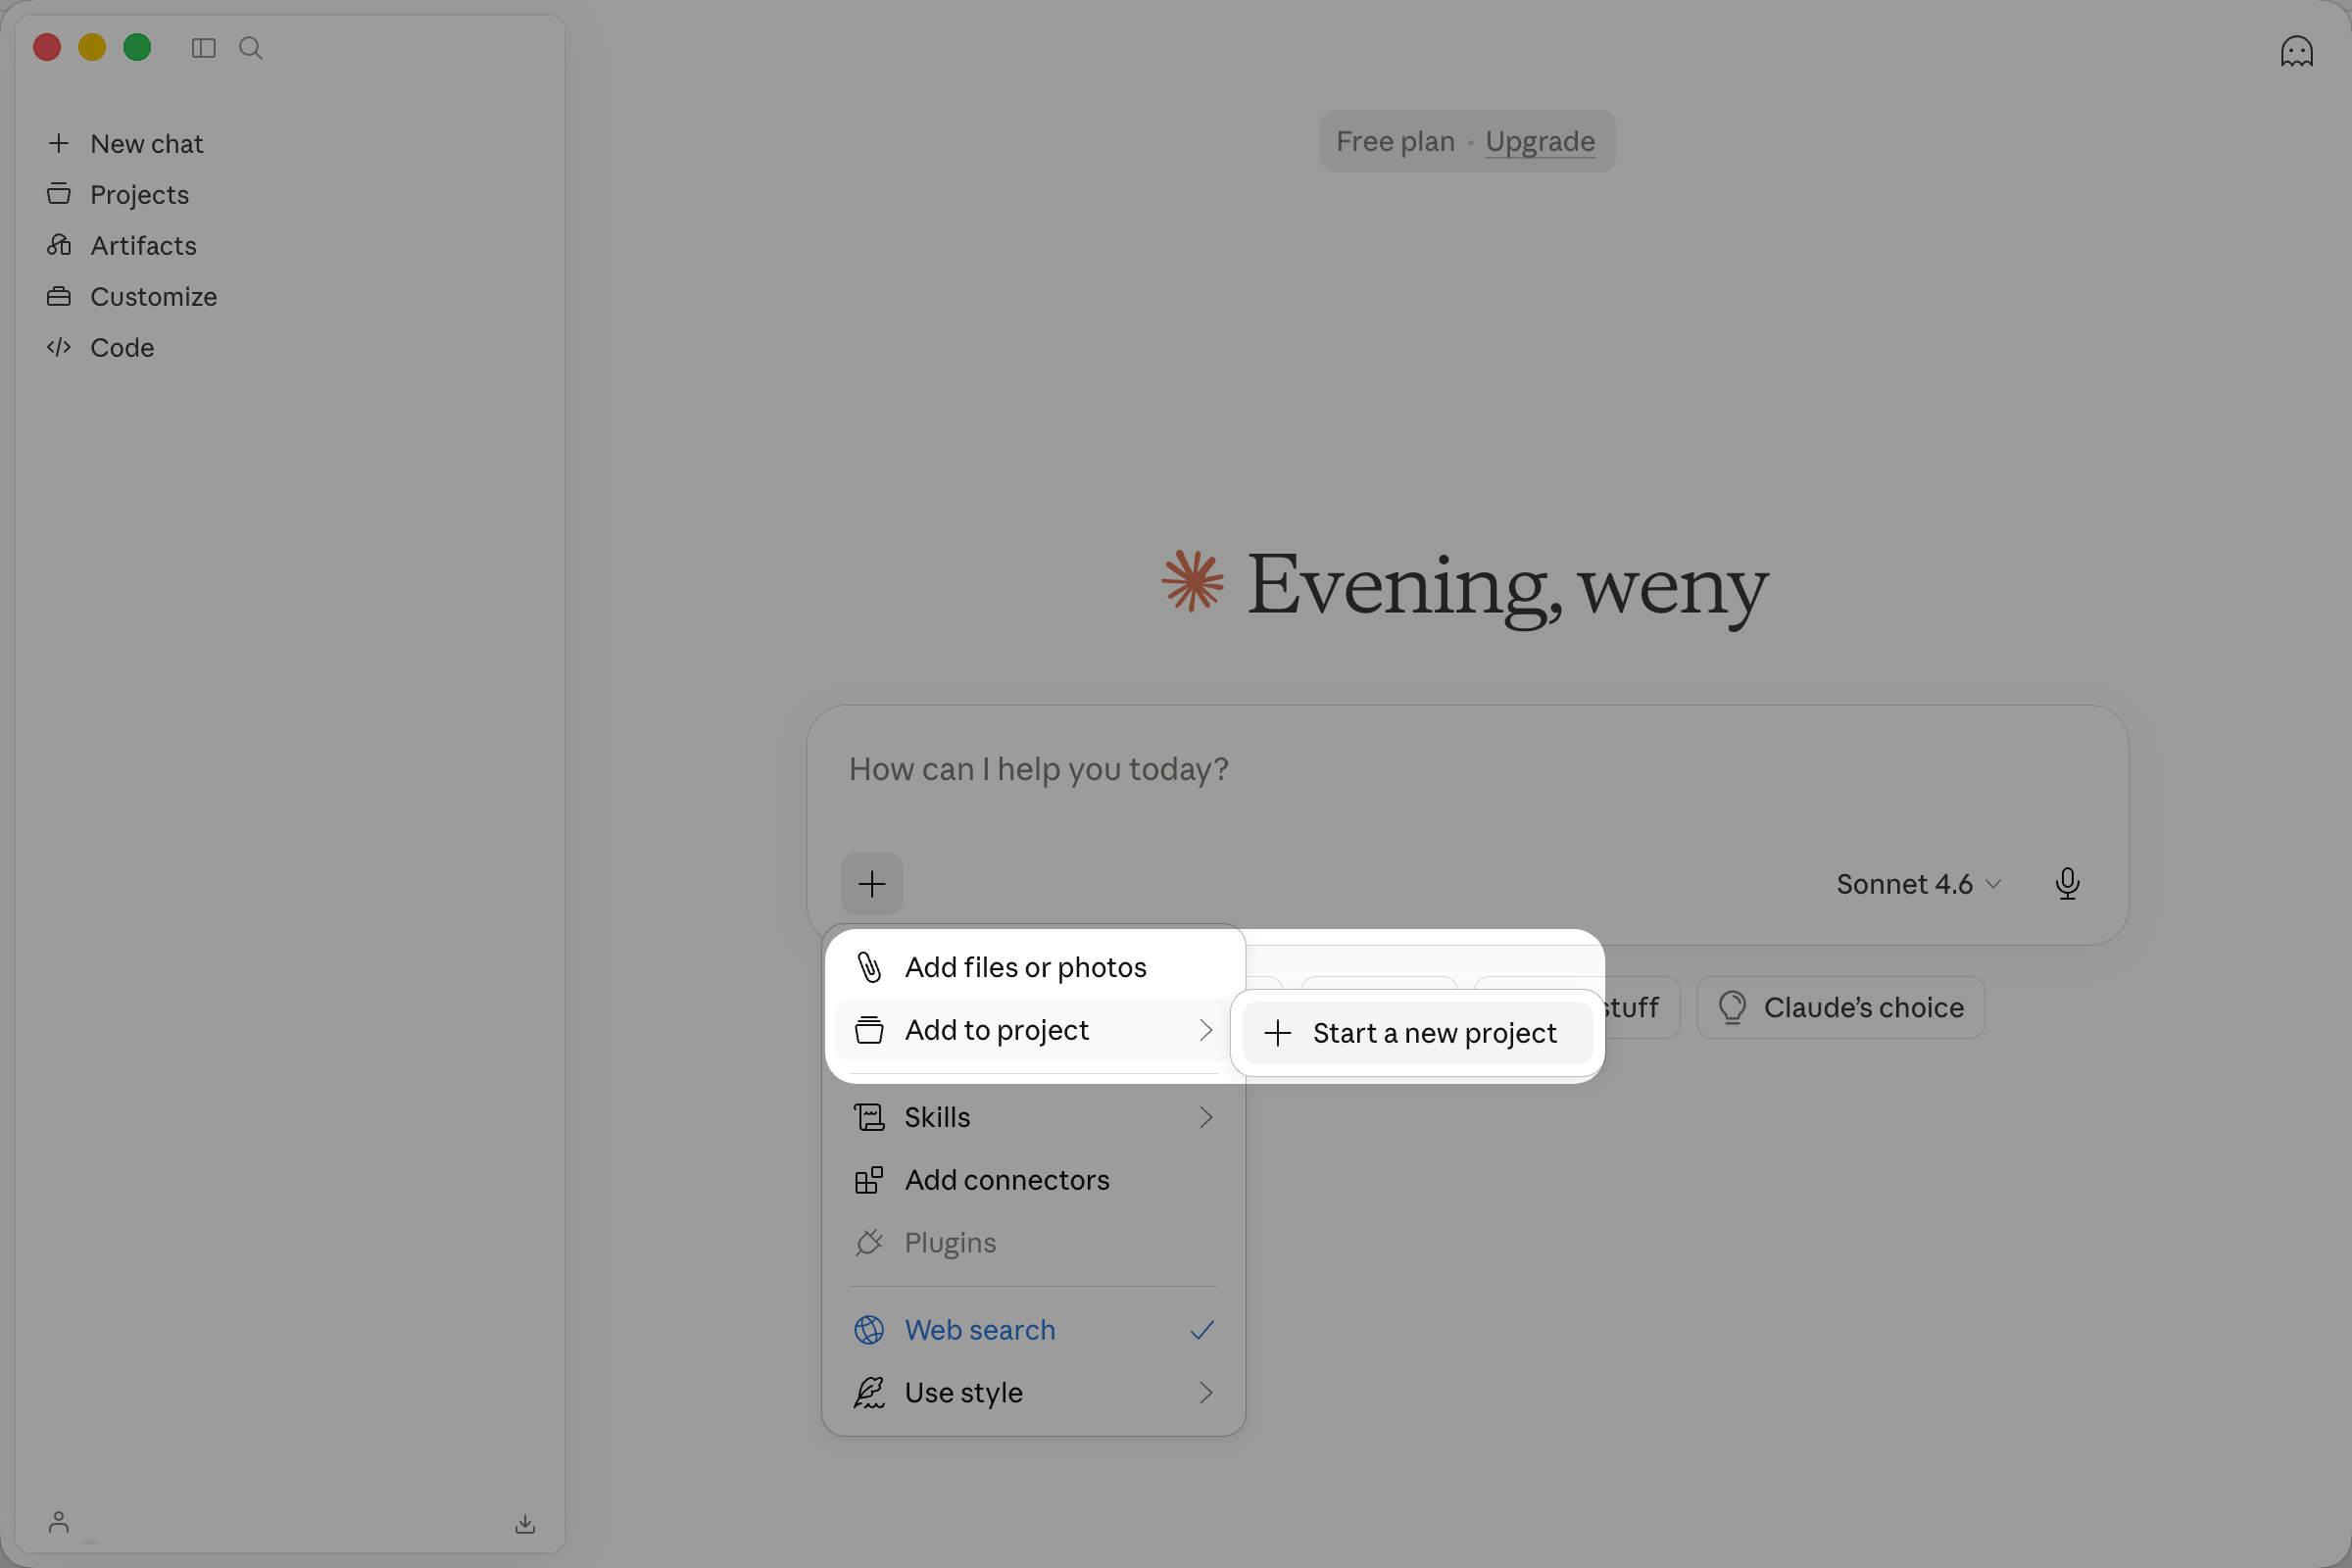Click the Free plan label
The image size is (2352, 1568).
pos(1395,142)
